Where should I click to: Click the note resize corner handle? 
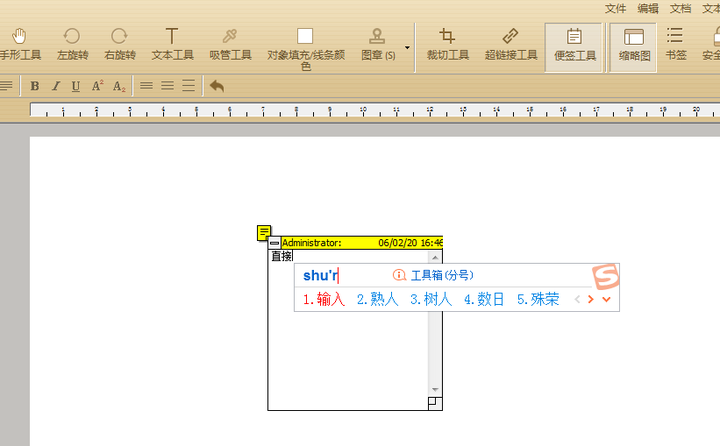pos(435,403)
